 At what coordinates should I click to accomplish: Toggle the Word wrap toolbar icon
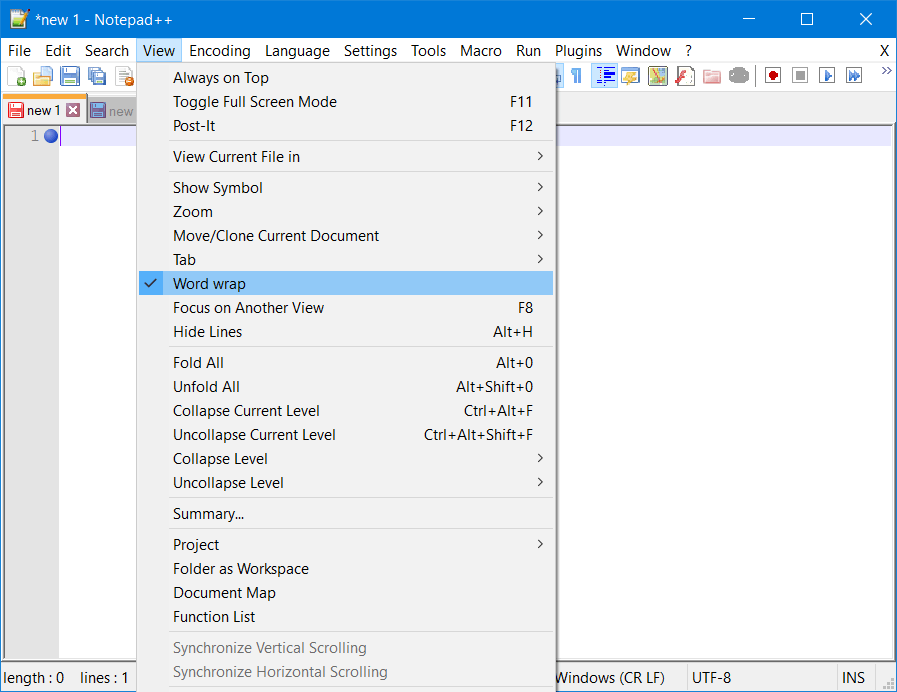[x=605, y=74]
